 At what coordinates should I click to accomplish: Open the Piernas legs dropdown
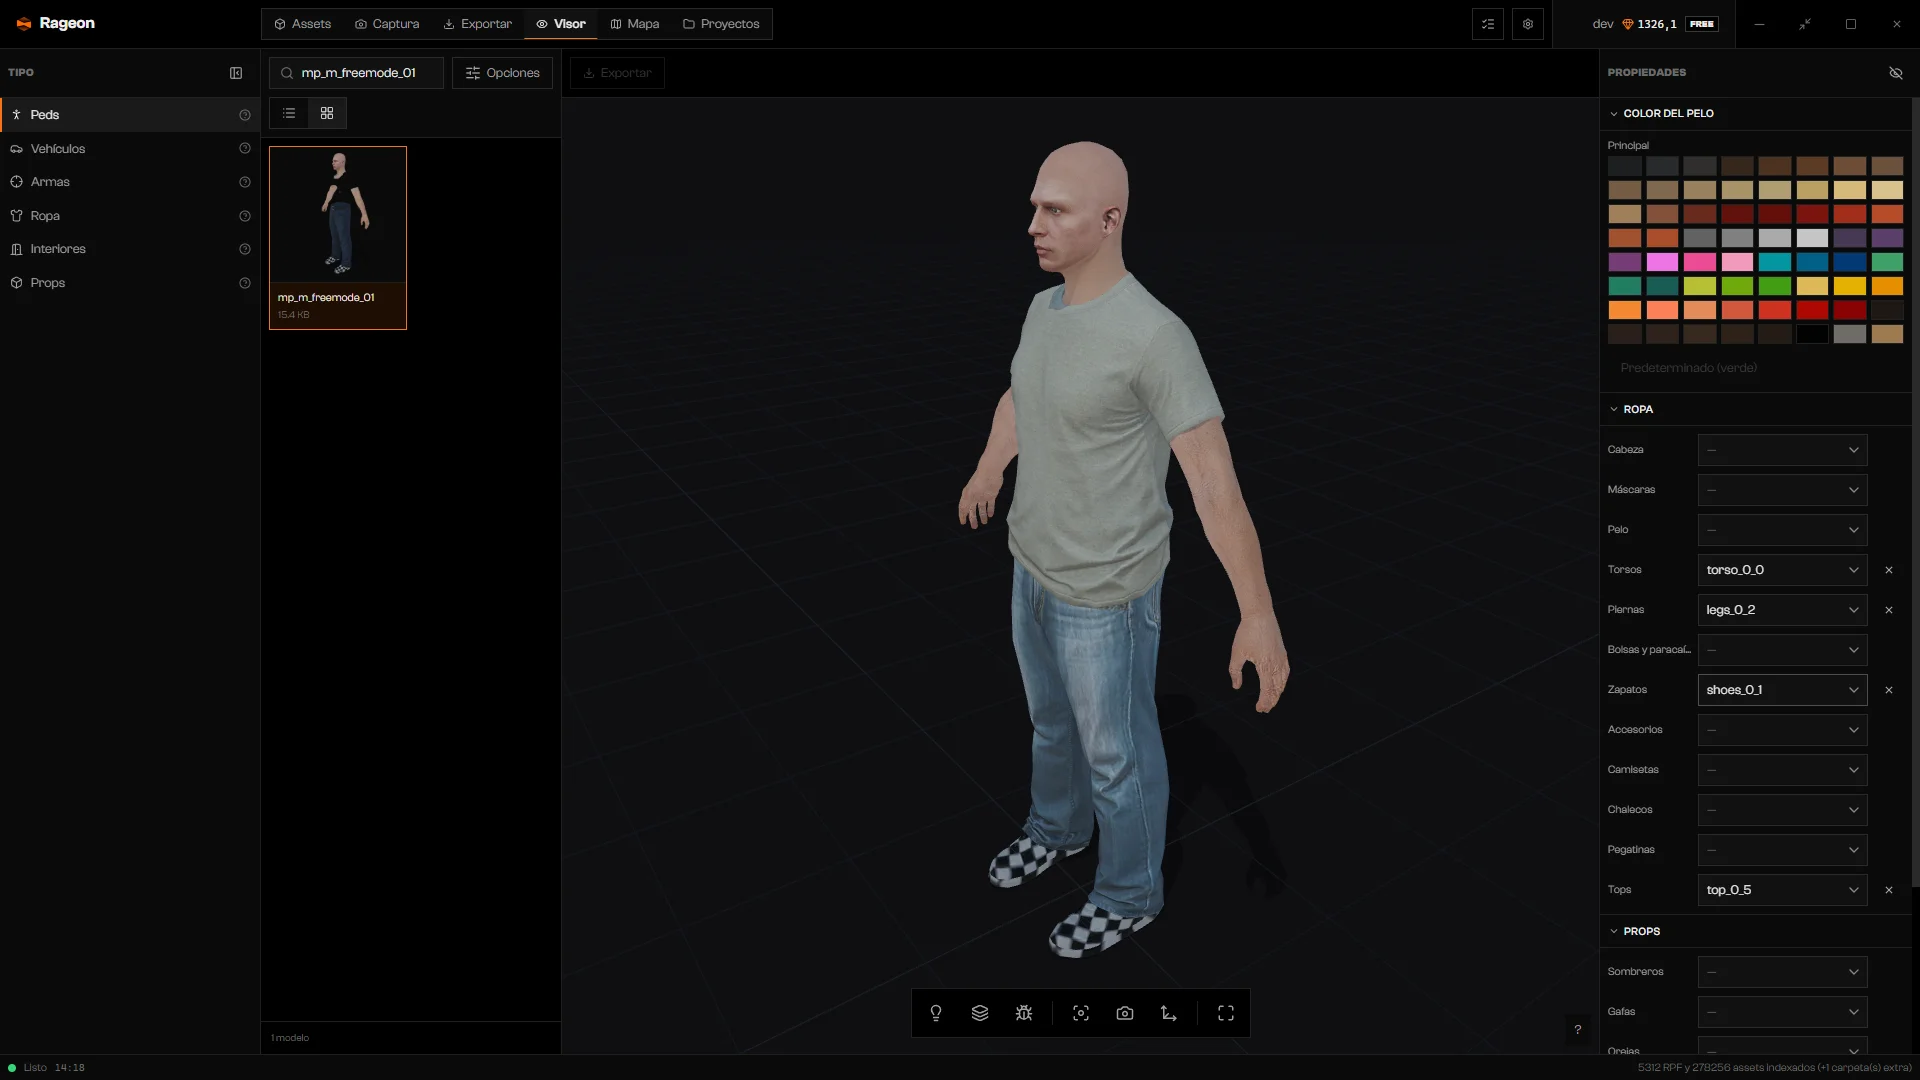[x=1782, y=610]
